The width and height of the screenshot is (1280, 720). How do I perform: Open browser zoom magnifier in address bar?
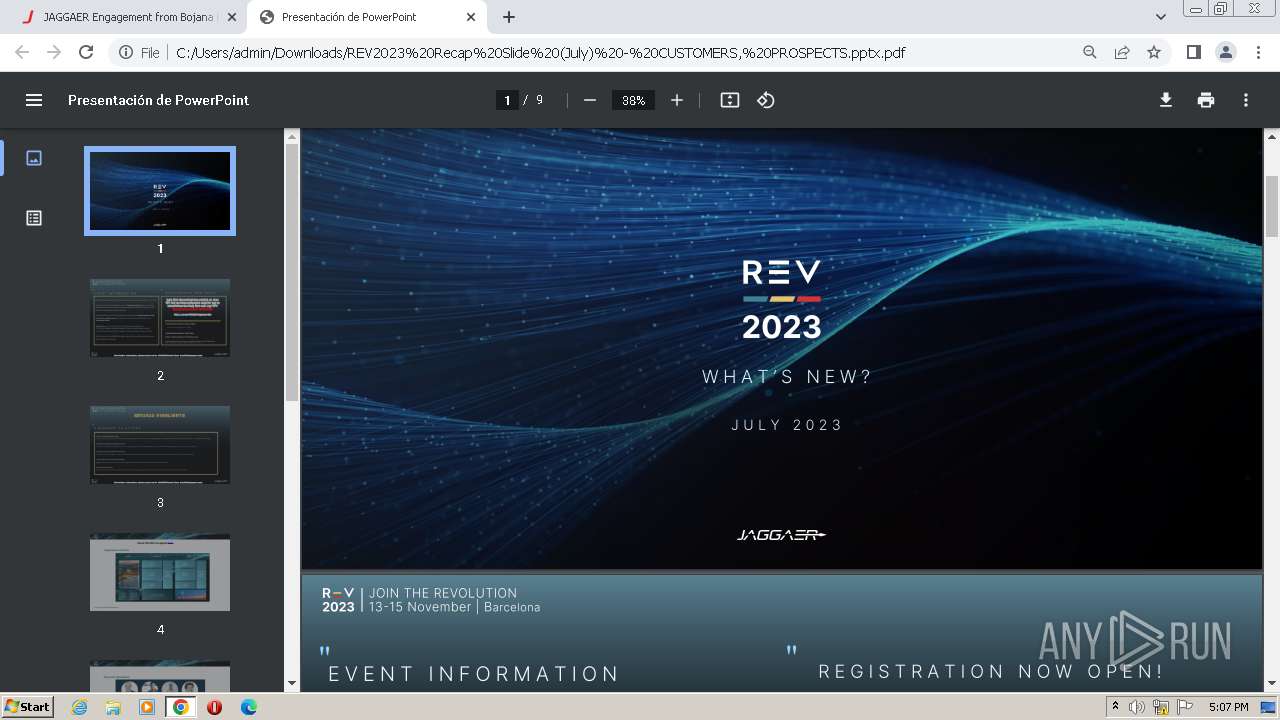tap(1090, 52)
